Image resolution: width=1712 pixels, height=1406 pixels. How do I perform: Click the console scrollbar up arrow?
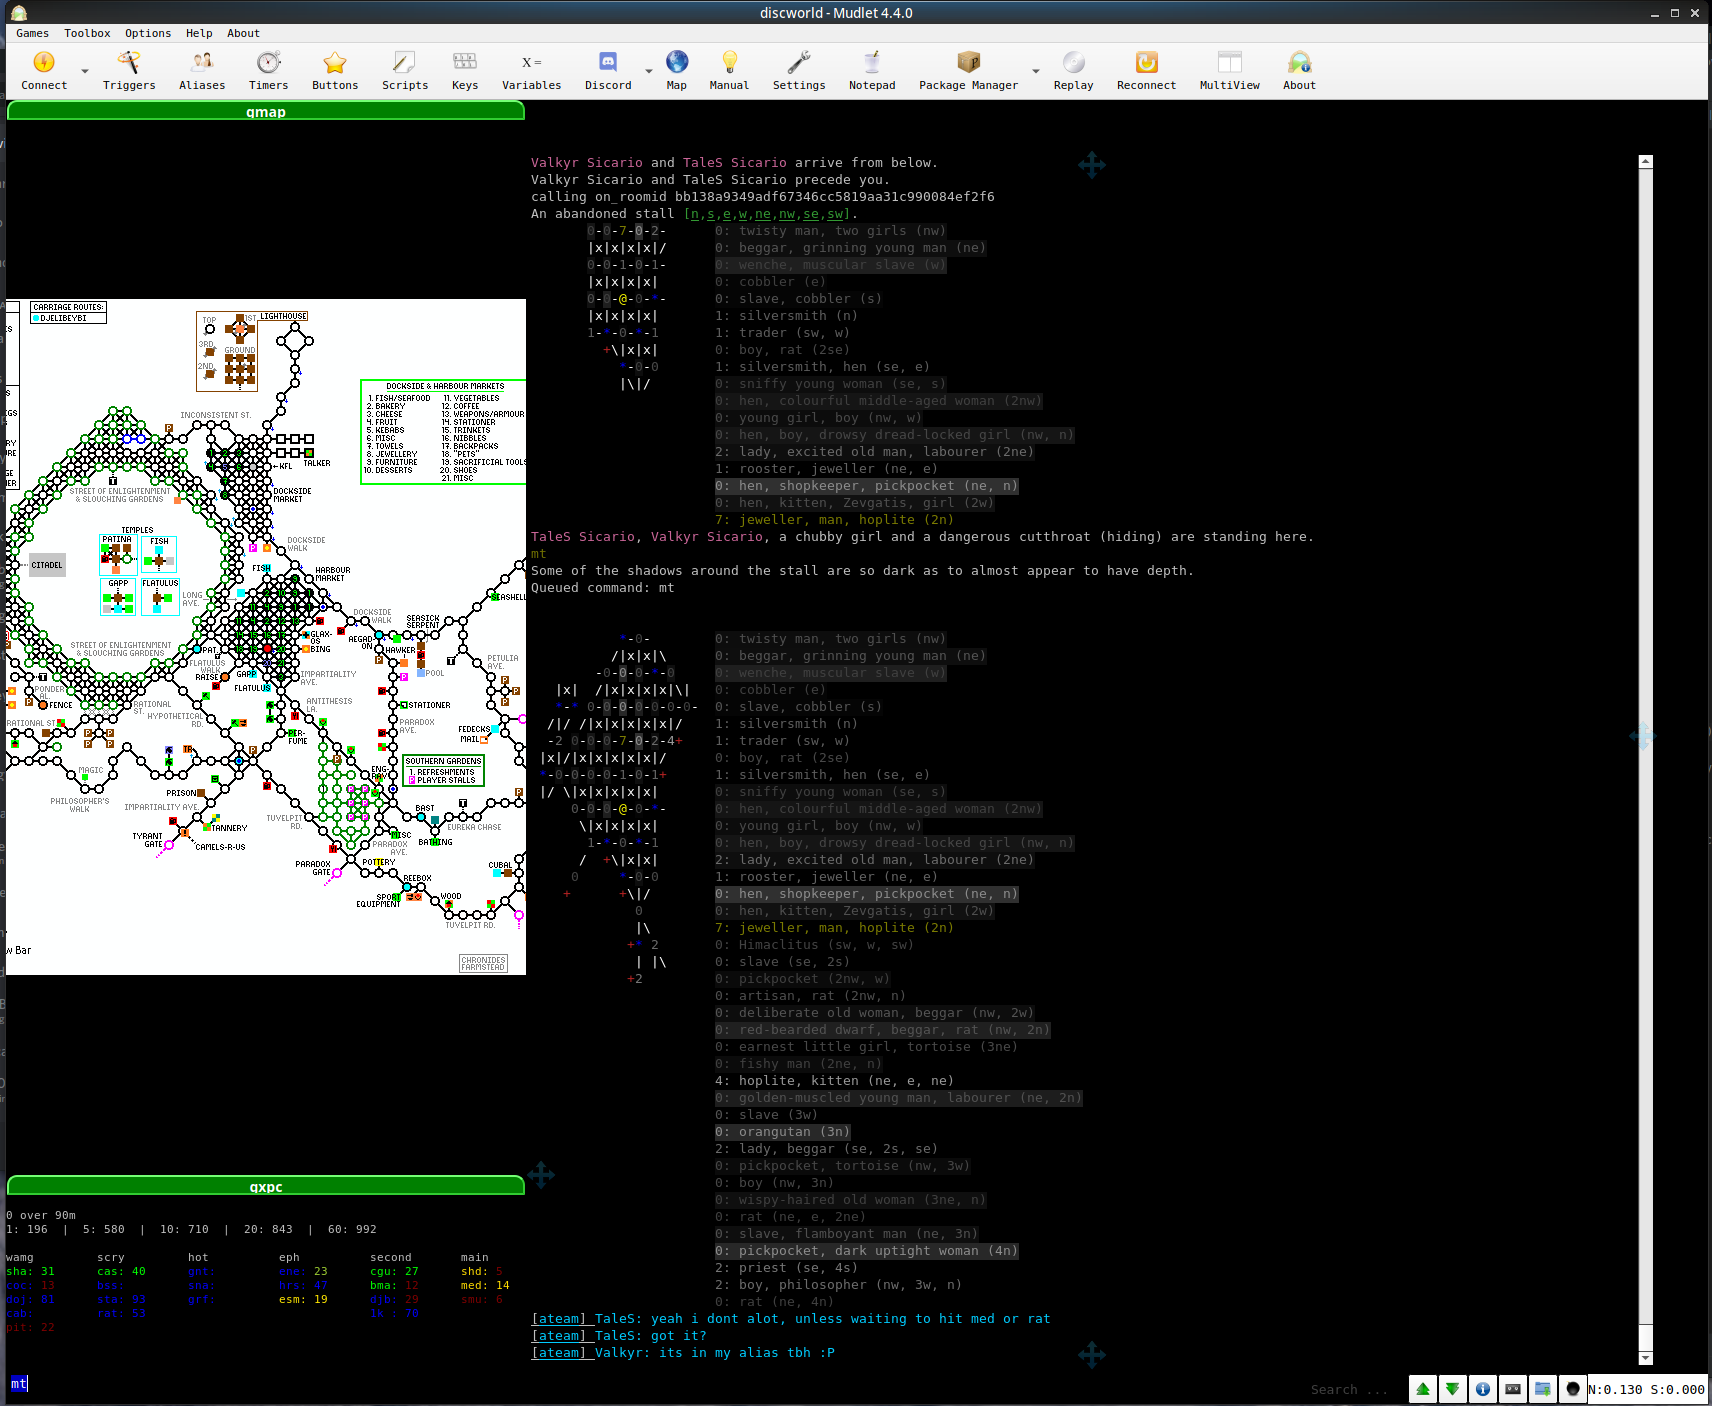[x=1646, y=161]
